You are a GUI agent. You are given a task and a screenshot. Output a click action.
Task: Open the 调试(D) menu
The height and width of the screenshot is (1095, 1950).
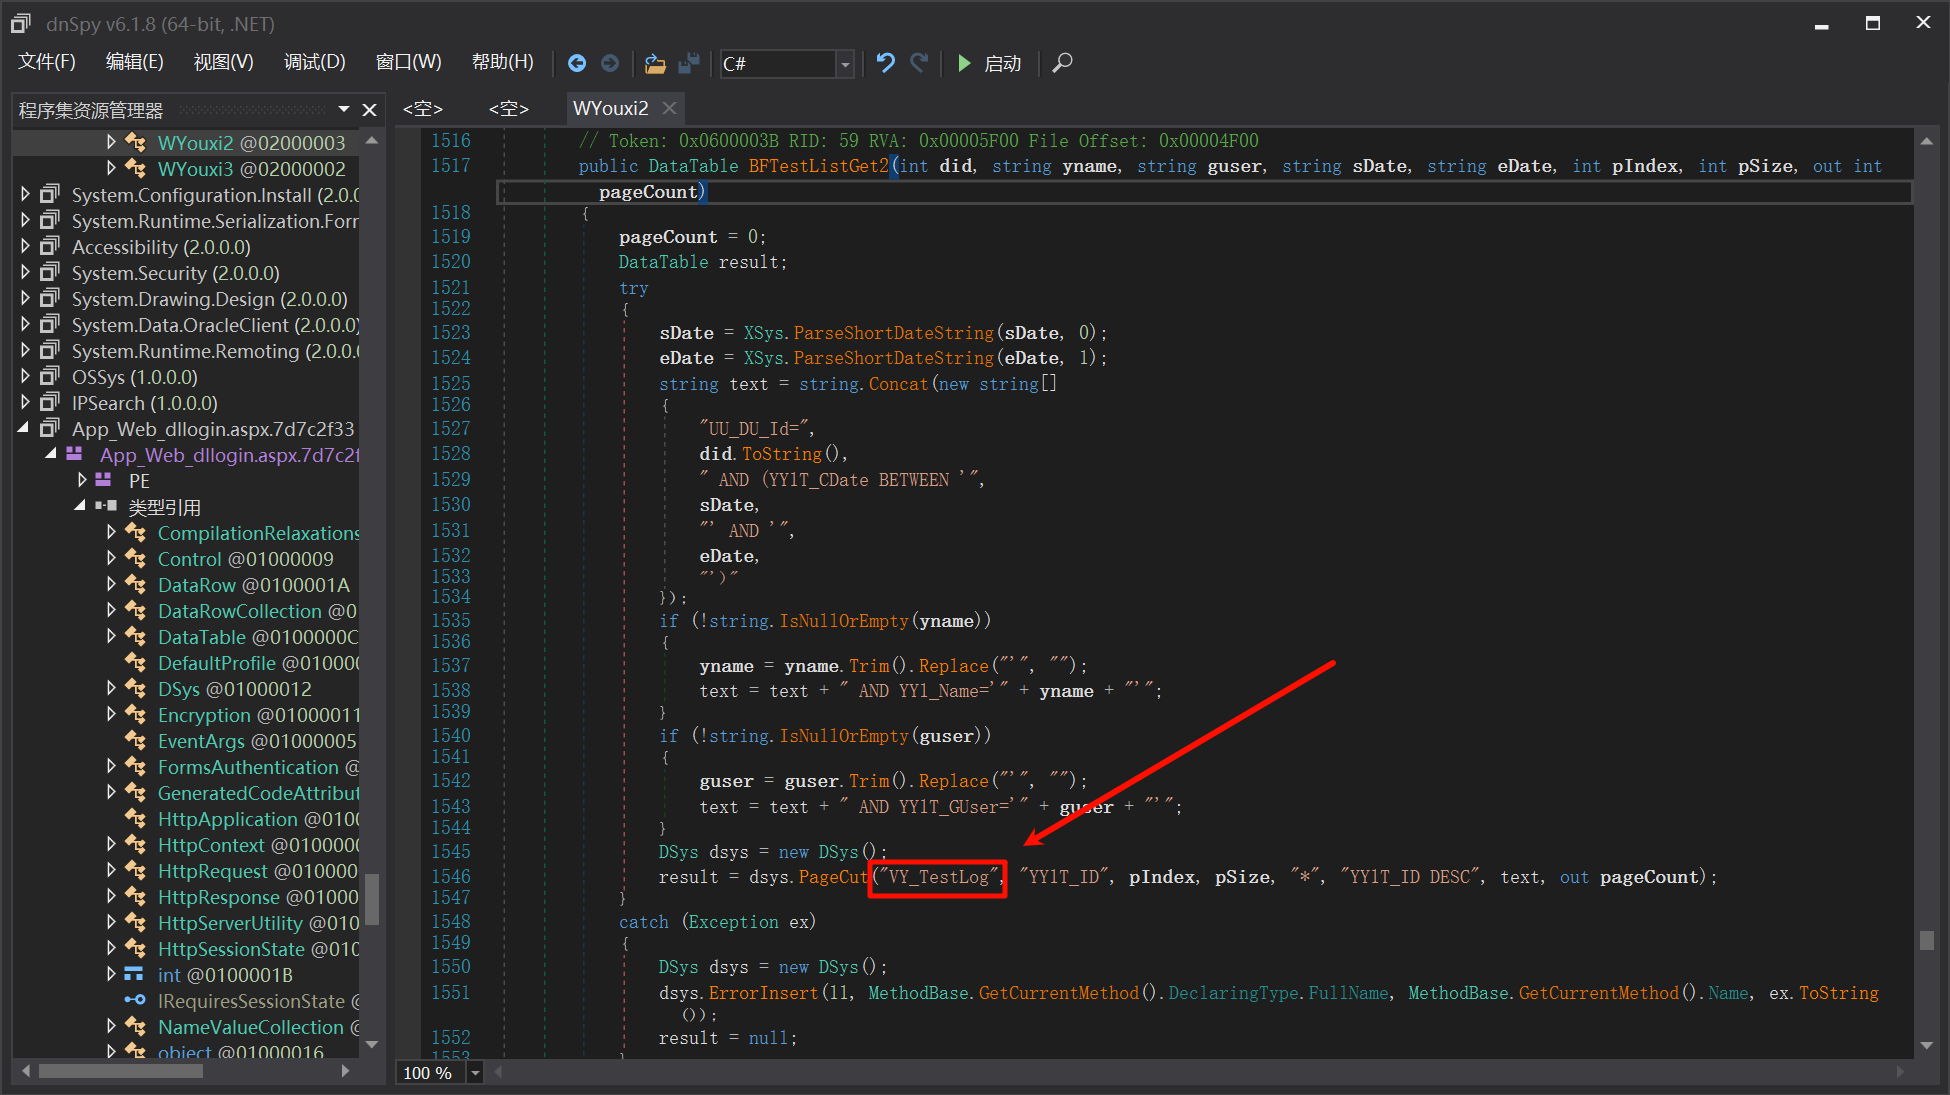pos(314,62)
